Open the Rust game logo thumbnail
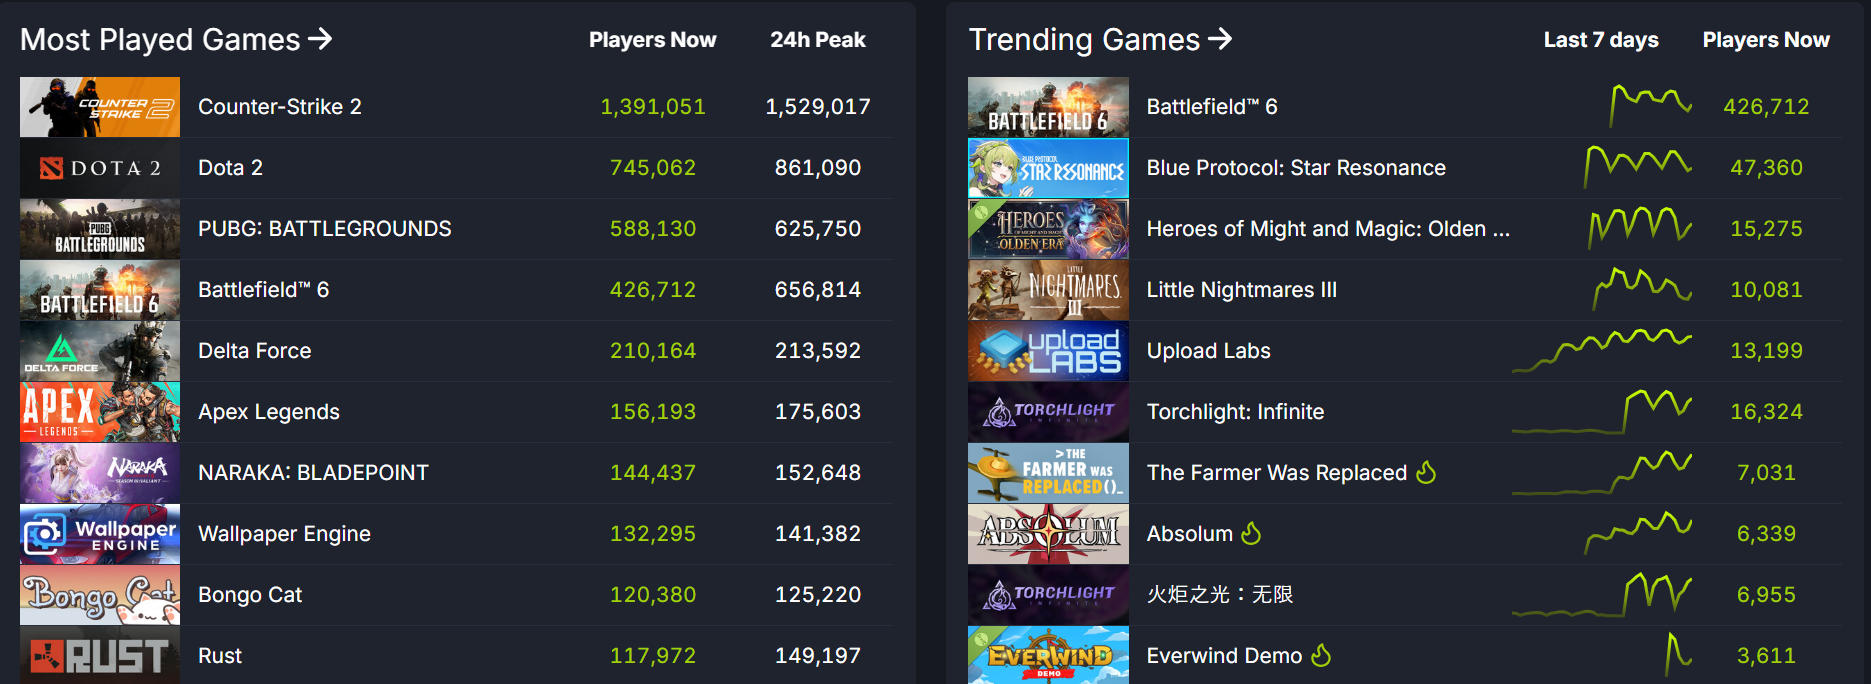The image size is (1871, 684). [100, 655]
